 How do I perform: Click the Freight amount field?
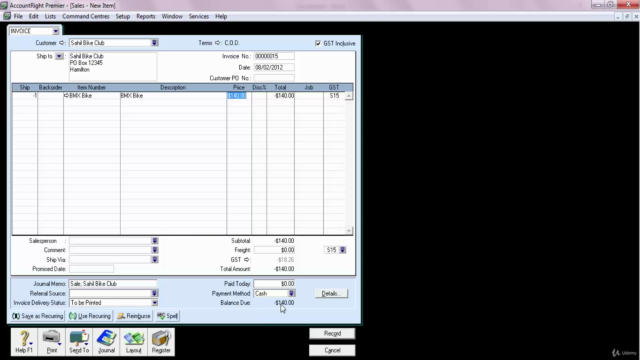(x=274, y=250)
